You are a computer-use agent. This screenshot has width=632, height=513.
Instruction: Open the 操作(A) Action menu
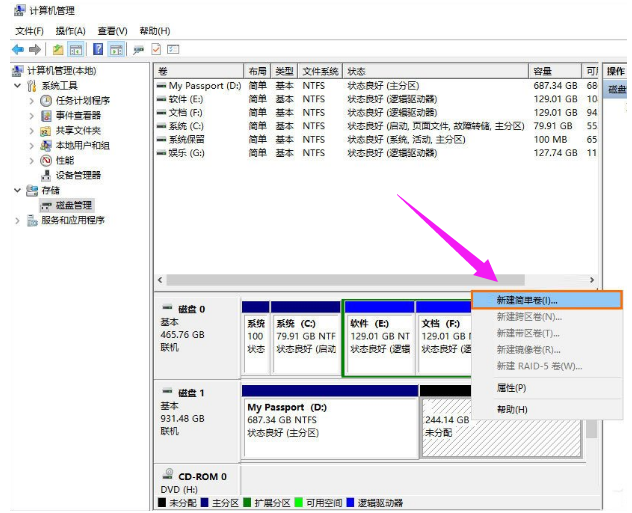click(x=71, y=31)
